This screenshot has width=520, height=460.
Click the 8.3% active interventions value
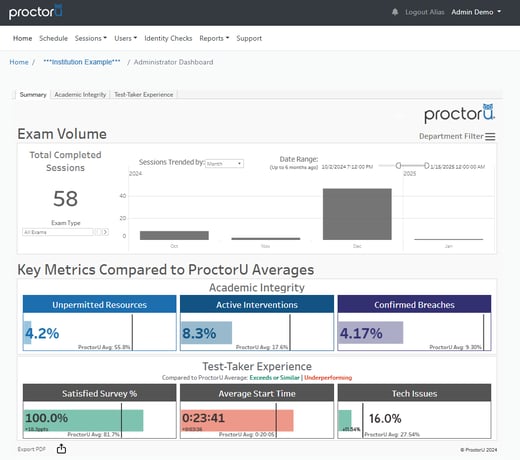point(199,333)
